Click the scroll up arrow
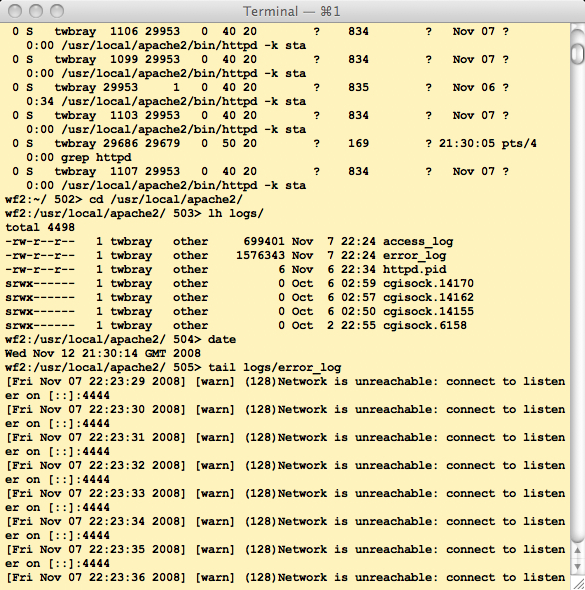Viewport: 585px width, 590px height. pos(577,551)
